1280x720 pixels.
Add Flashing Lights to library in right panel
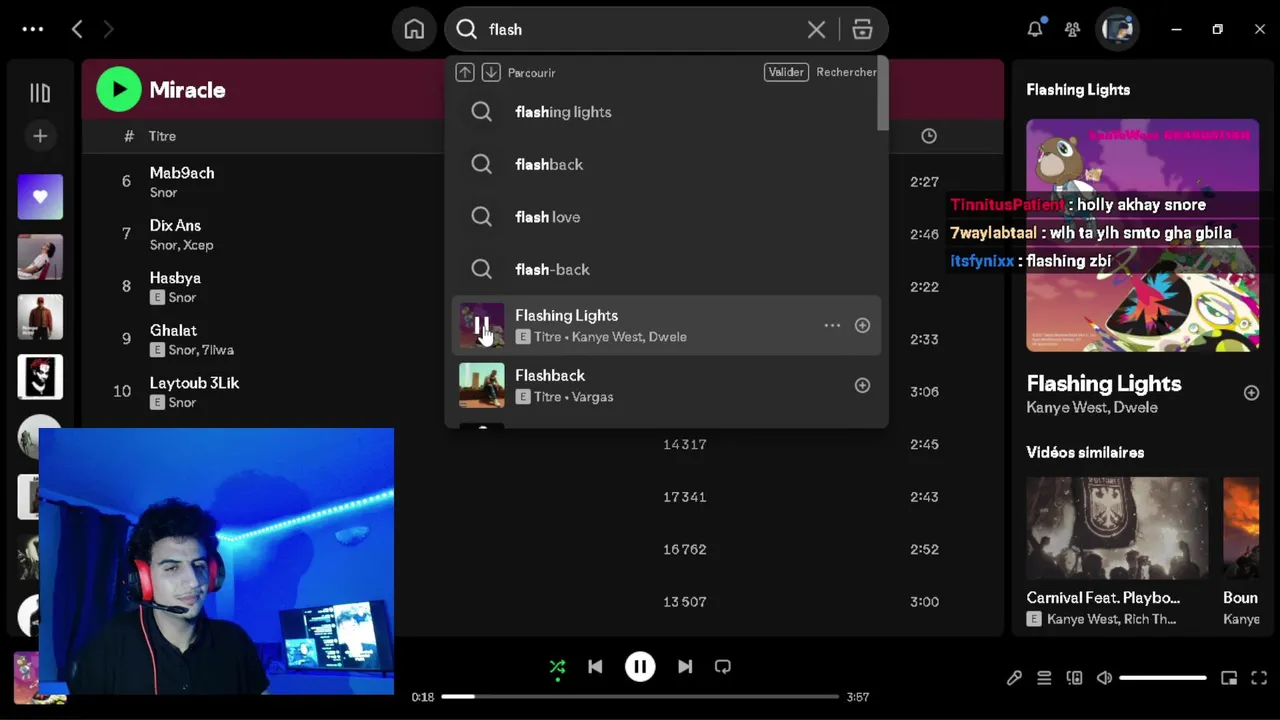pyautogui.click(x=1251, y=393)
